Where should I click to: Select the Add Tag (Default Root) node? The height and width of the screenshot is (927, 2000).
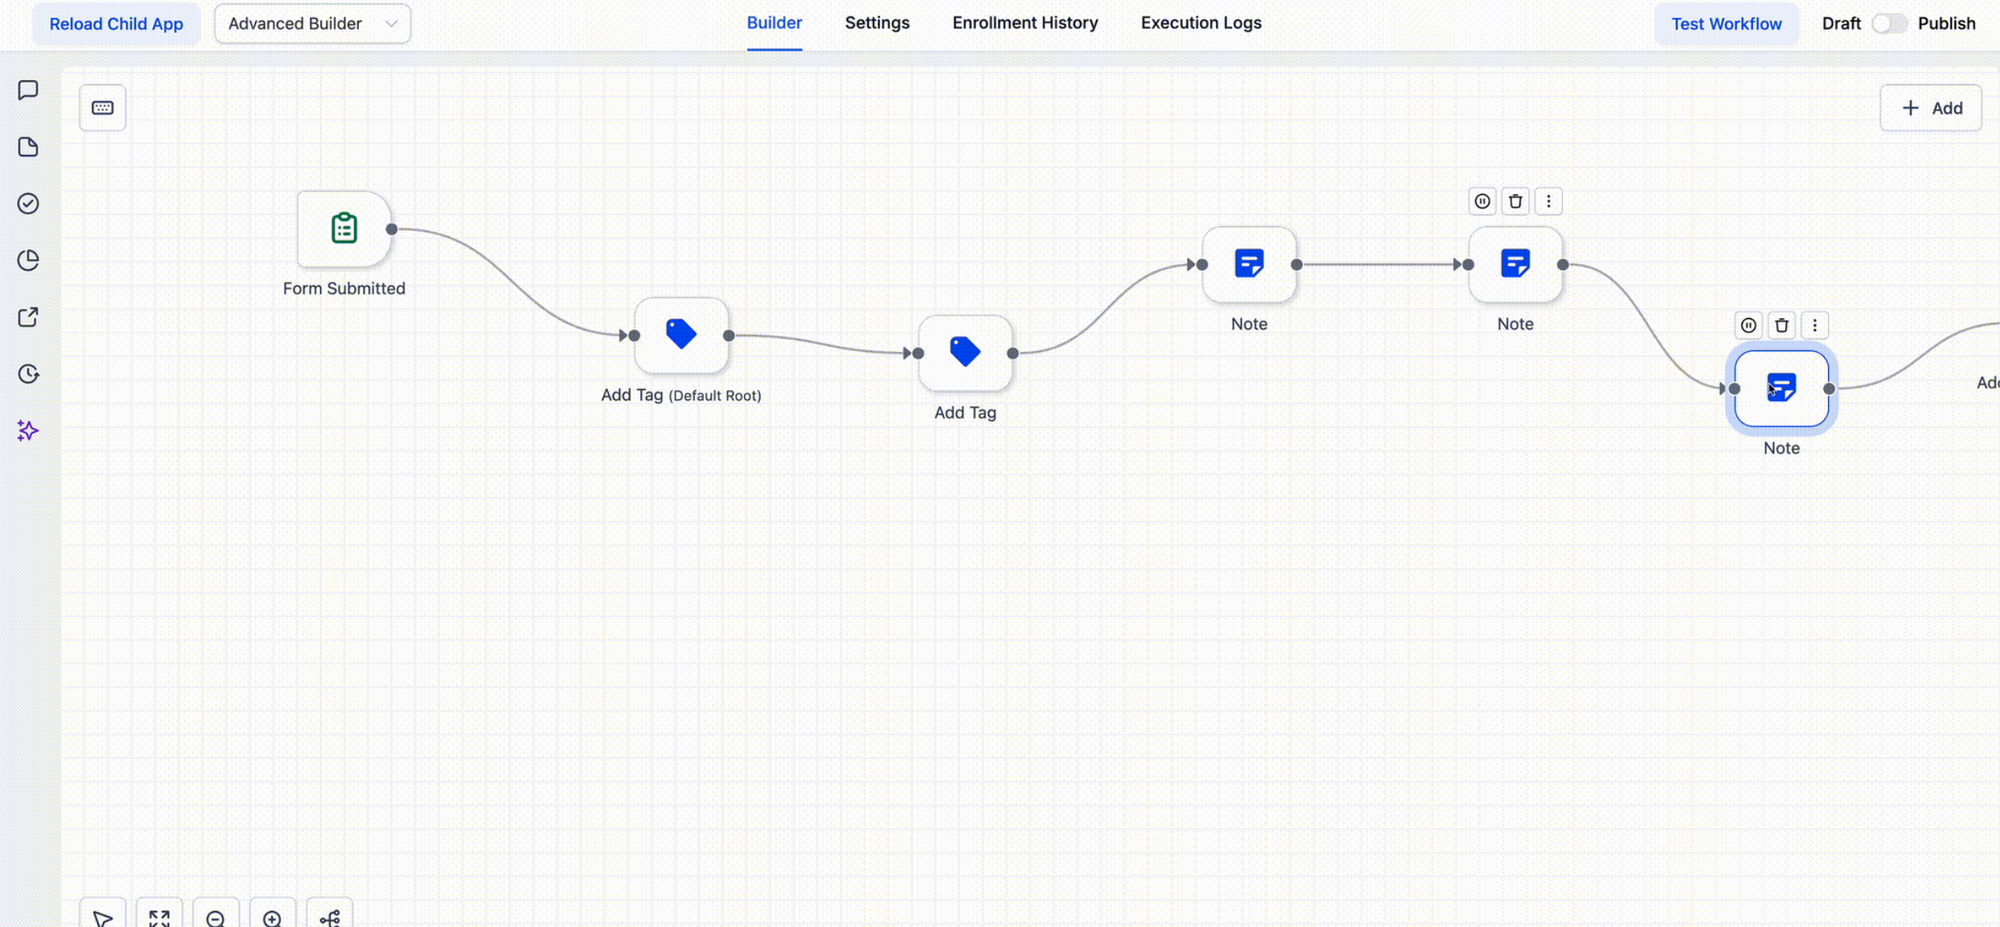[681, 335]
